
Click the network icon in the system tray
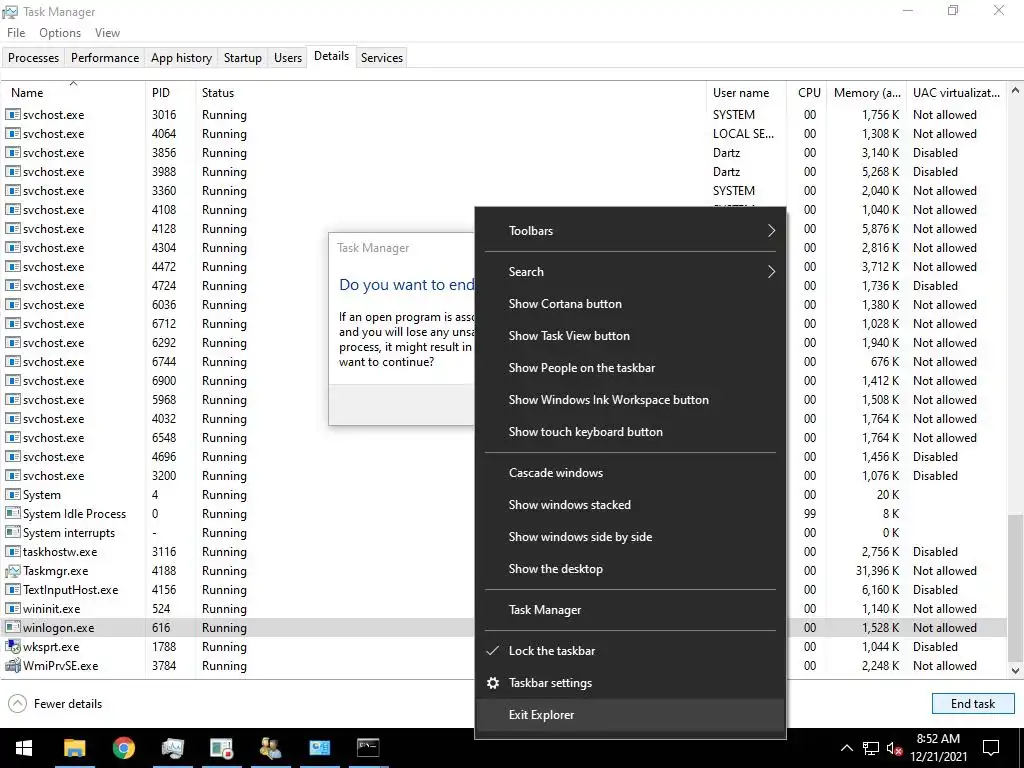coord(871,748)
